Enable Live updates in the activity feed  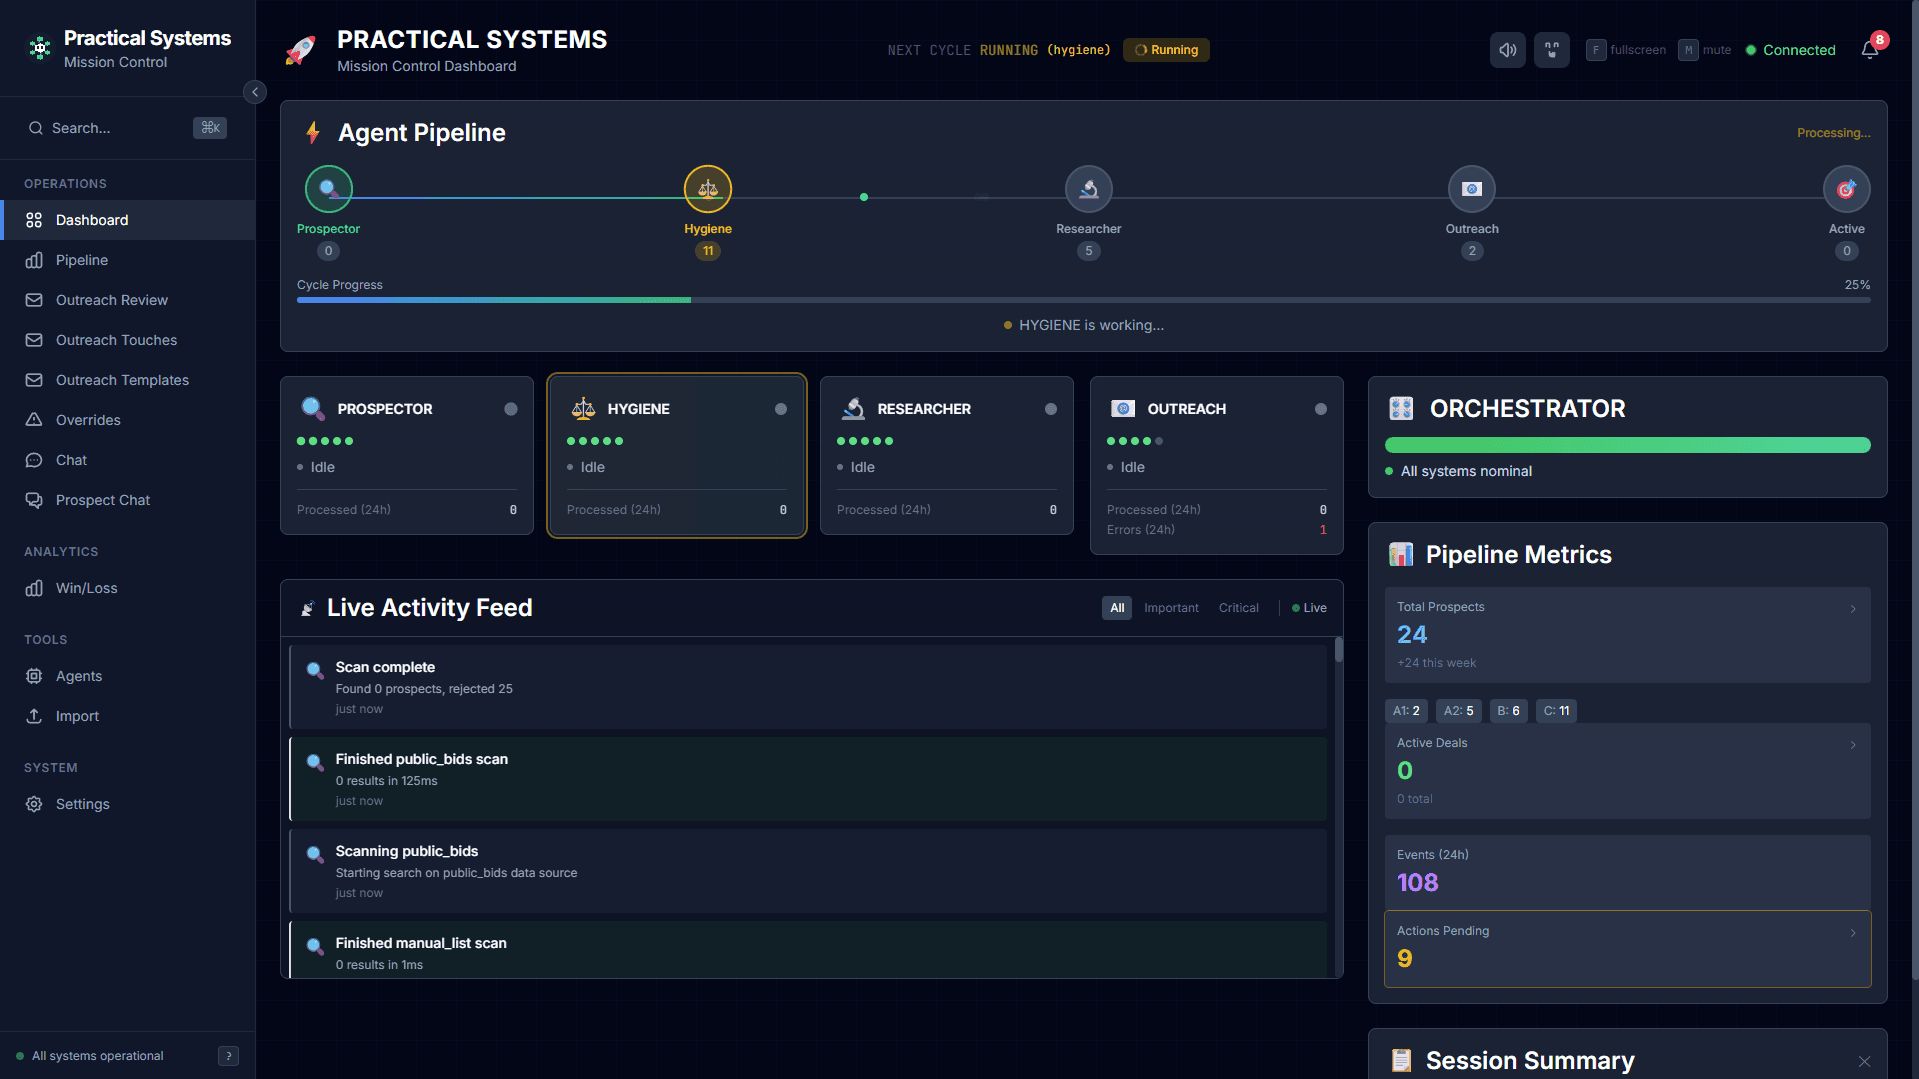[1308, 607]
